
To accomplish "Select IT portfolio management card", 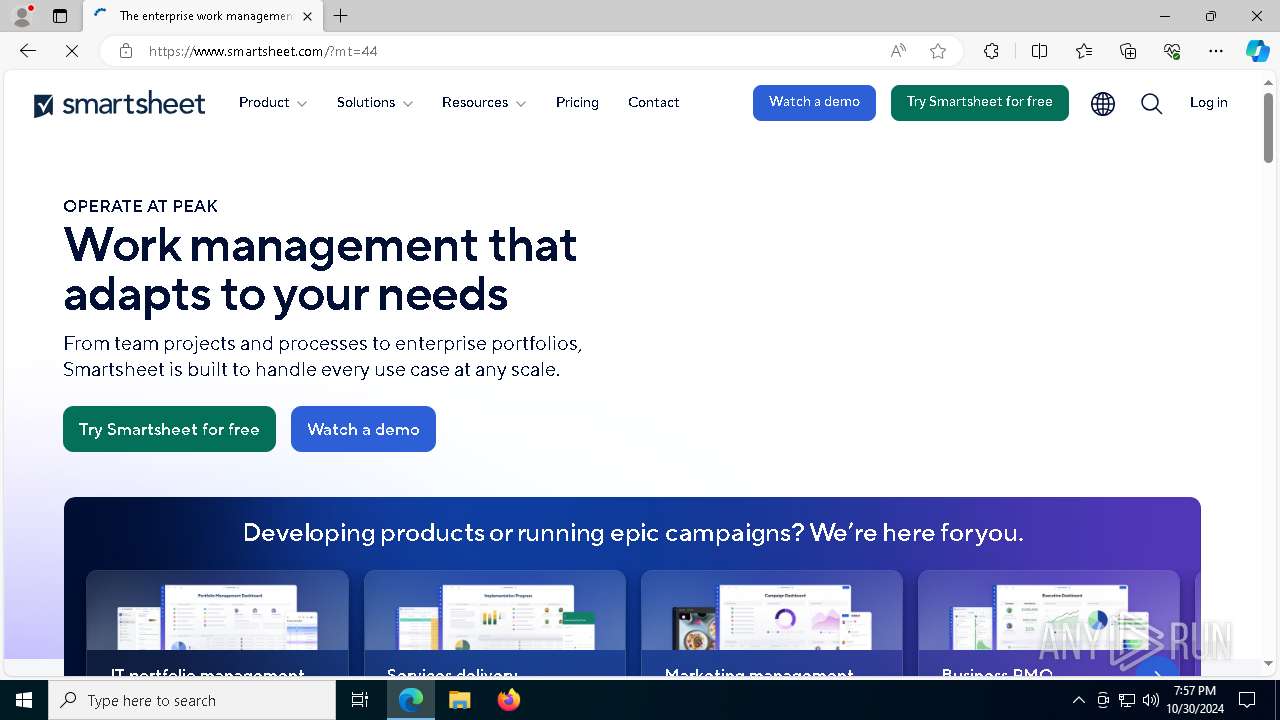I will pos(217,625).
